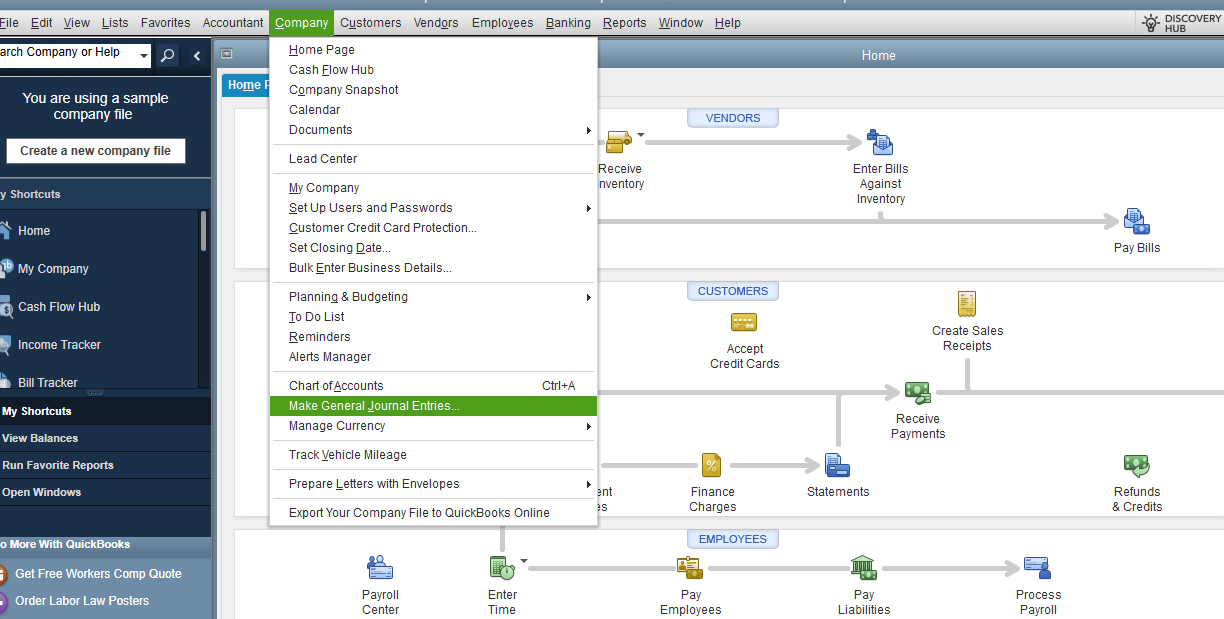
Task: Click Get Free Workers Comp Quote
Action: tap(98, 574)
